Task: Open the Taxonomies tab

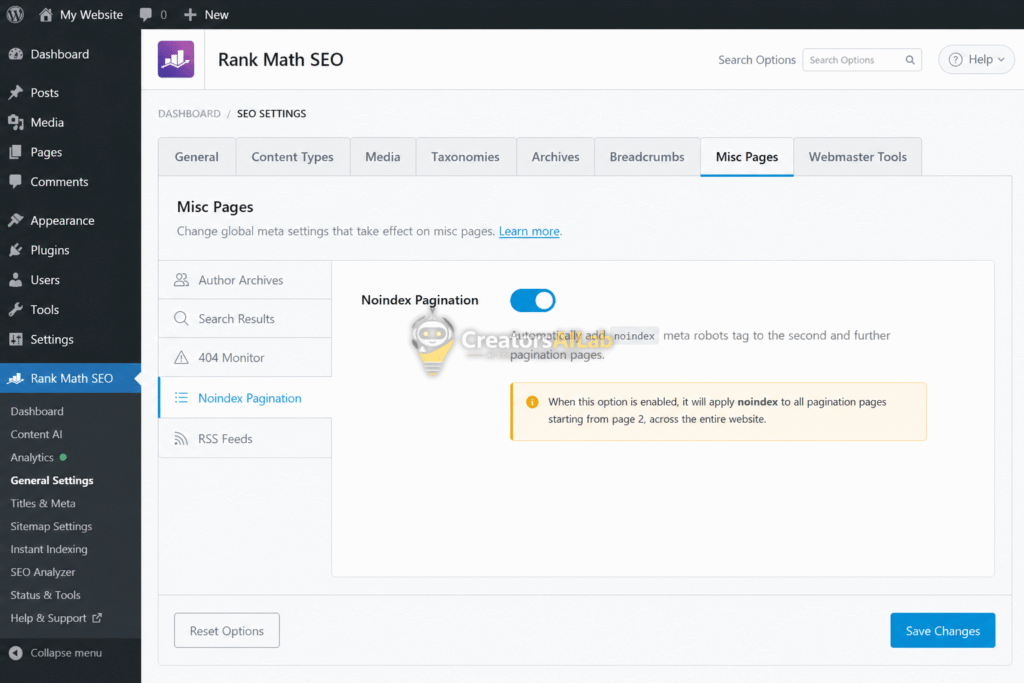Action: [465, 157]
